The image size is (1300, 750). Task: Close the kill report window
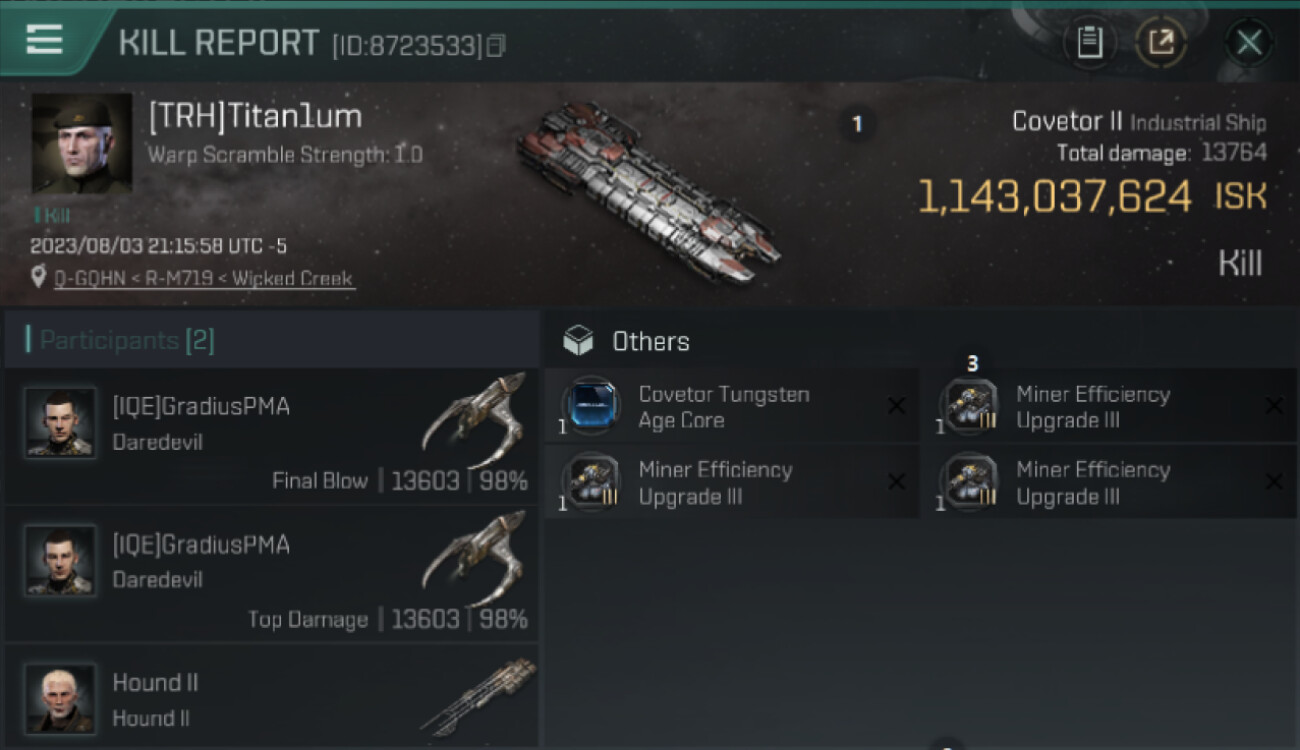1249,43
